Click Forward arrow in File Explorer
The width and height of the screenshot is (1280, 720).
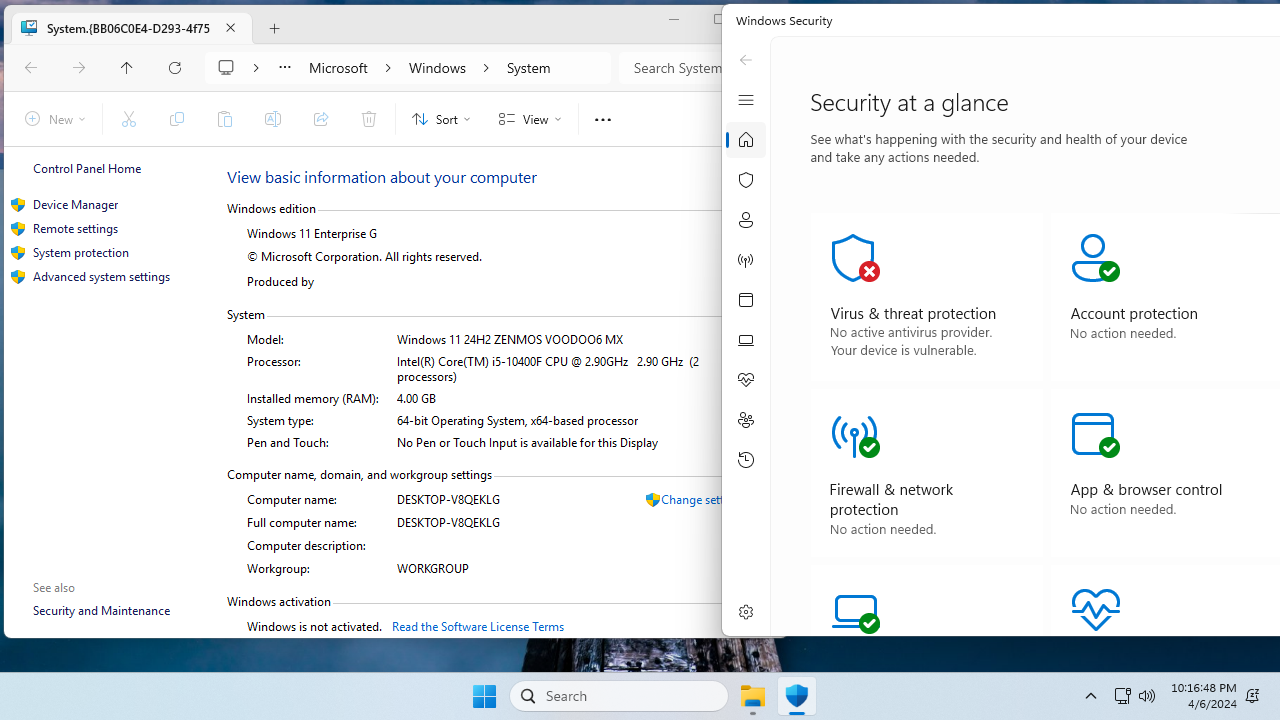[79, 68]
